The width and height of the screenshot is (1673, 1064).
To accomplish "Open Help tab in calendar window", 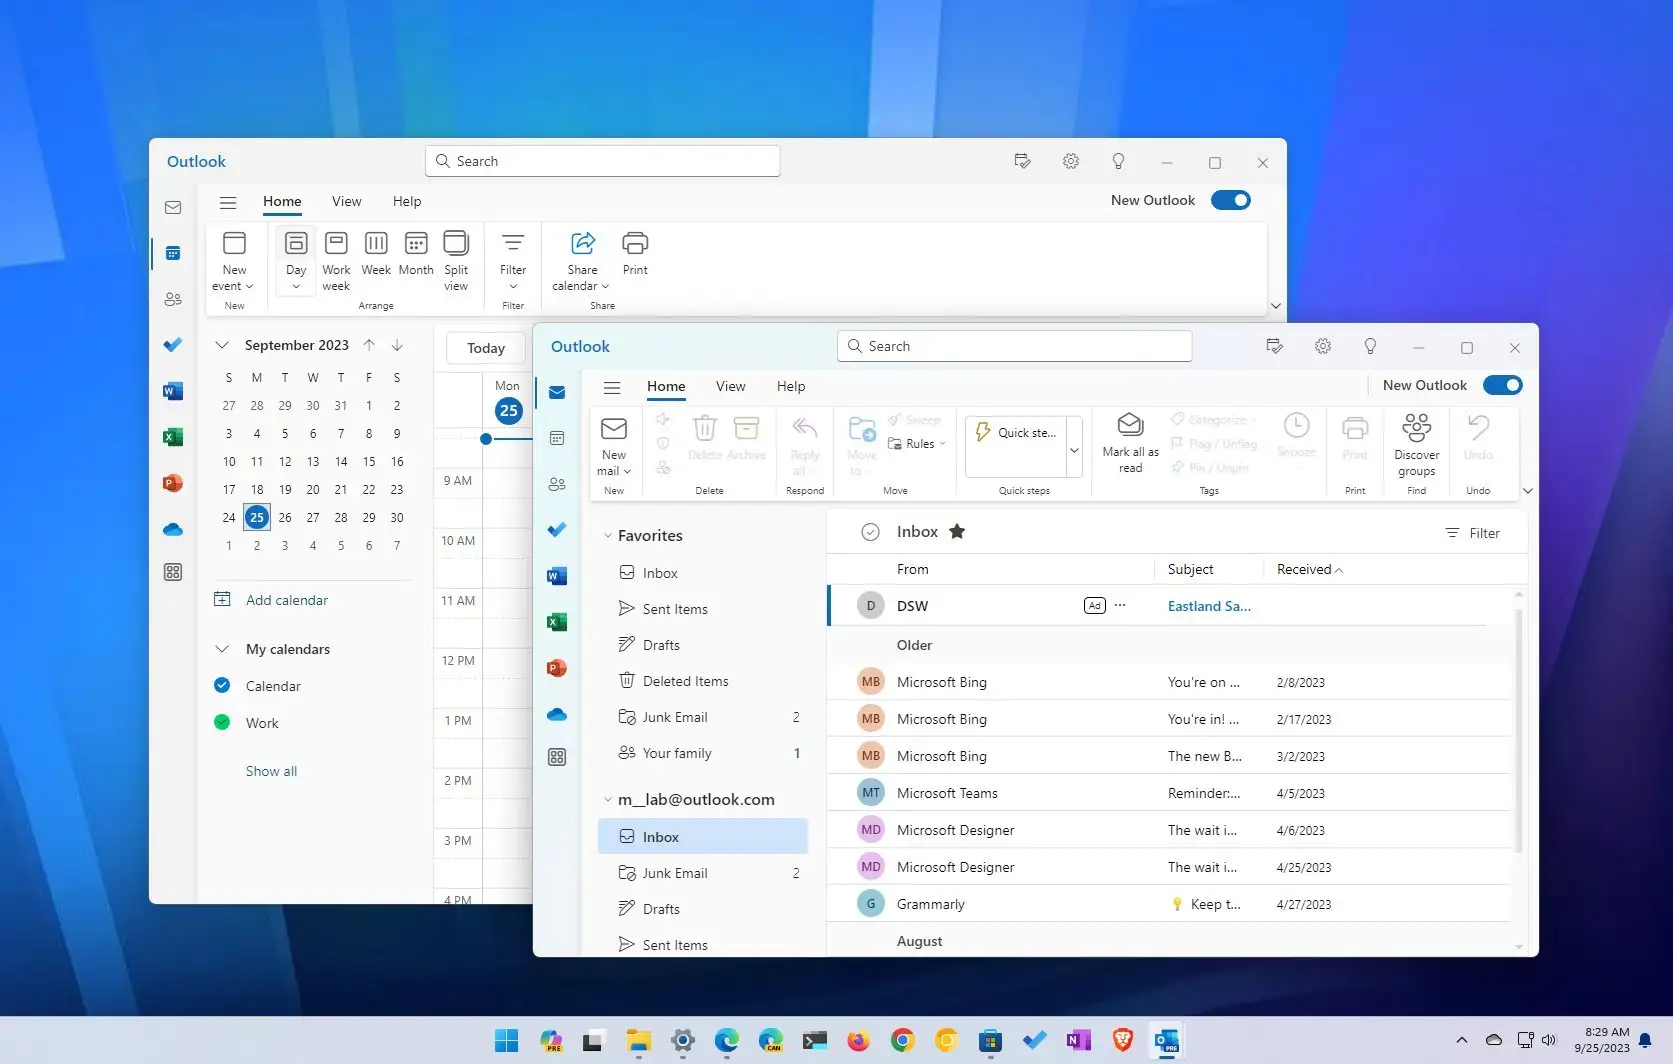I will (407, 201).
